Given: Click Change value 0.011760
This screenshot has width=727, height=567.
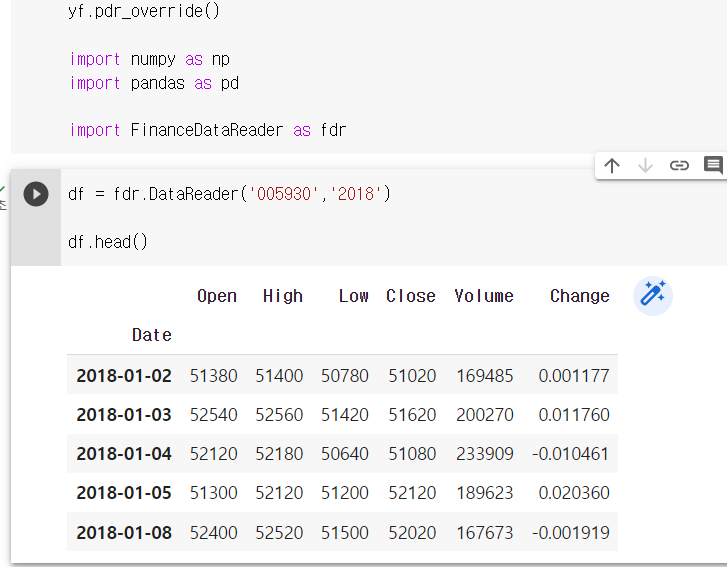Looking at the screenshot, I should pyautogui.click(x=574, y=414).
